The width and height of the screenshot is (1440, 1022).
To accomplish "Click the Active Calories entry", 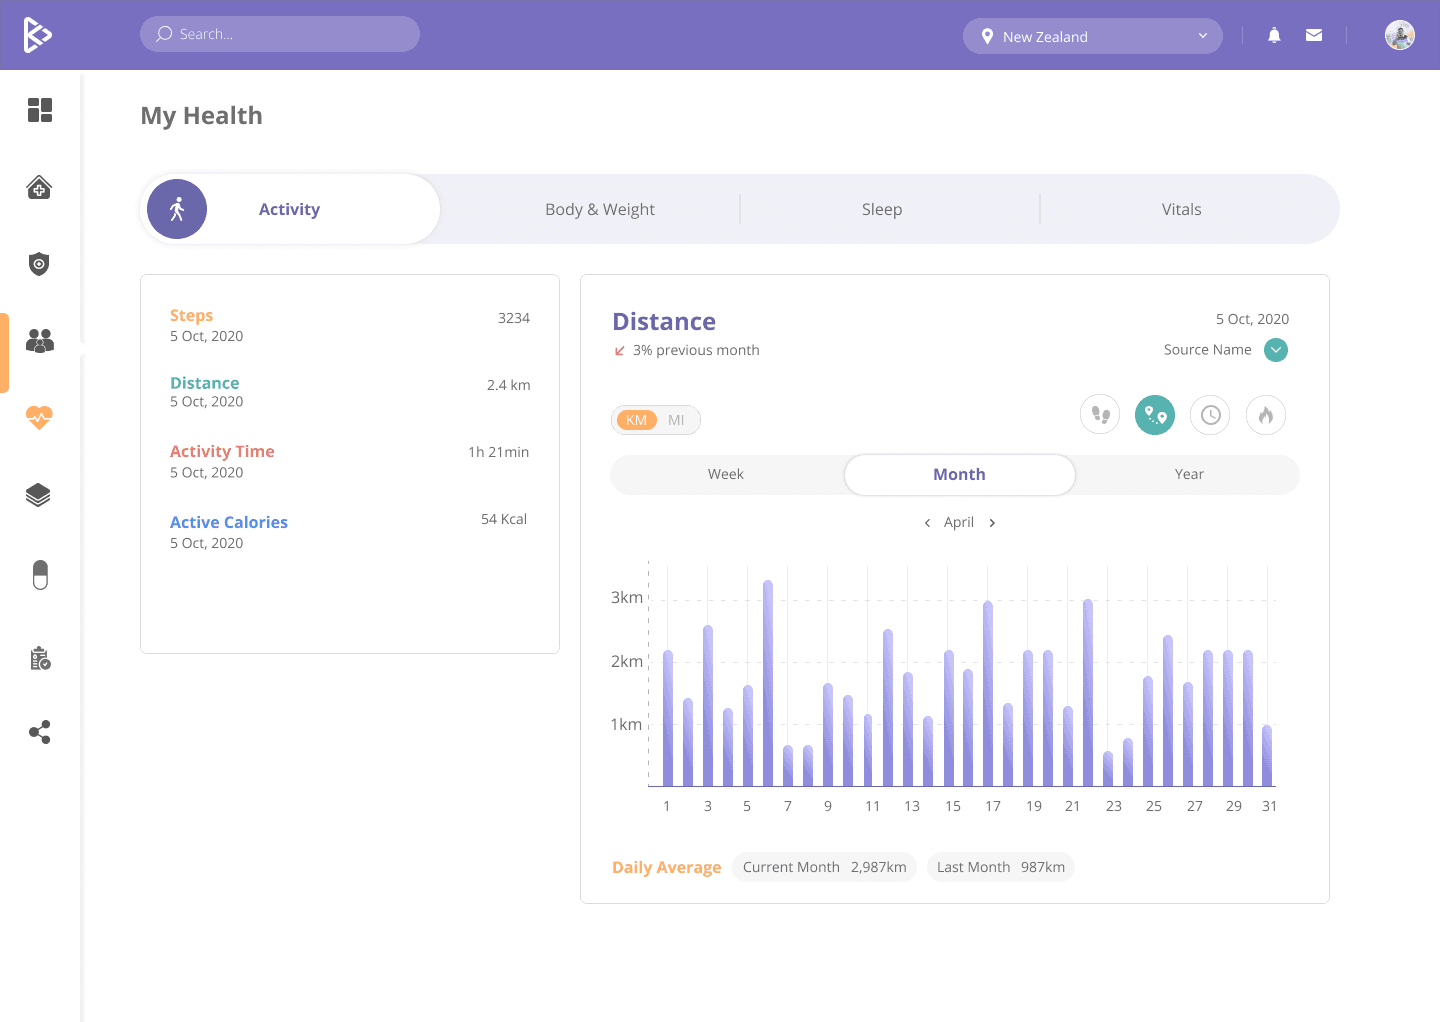I will click(x=229, y=523).
